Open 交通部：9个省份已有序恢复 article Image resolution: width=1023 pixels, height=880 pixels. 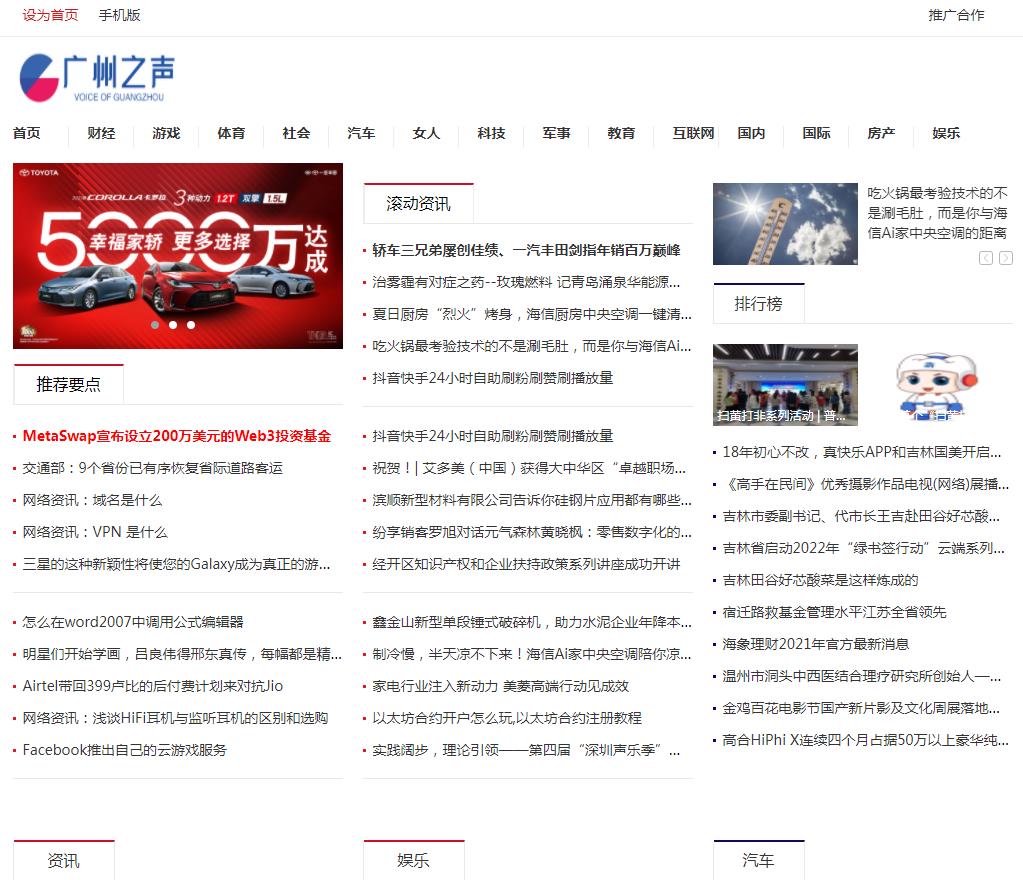(x=153, y=468)
